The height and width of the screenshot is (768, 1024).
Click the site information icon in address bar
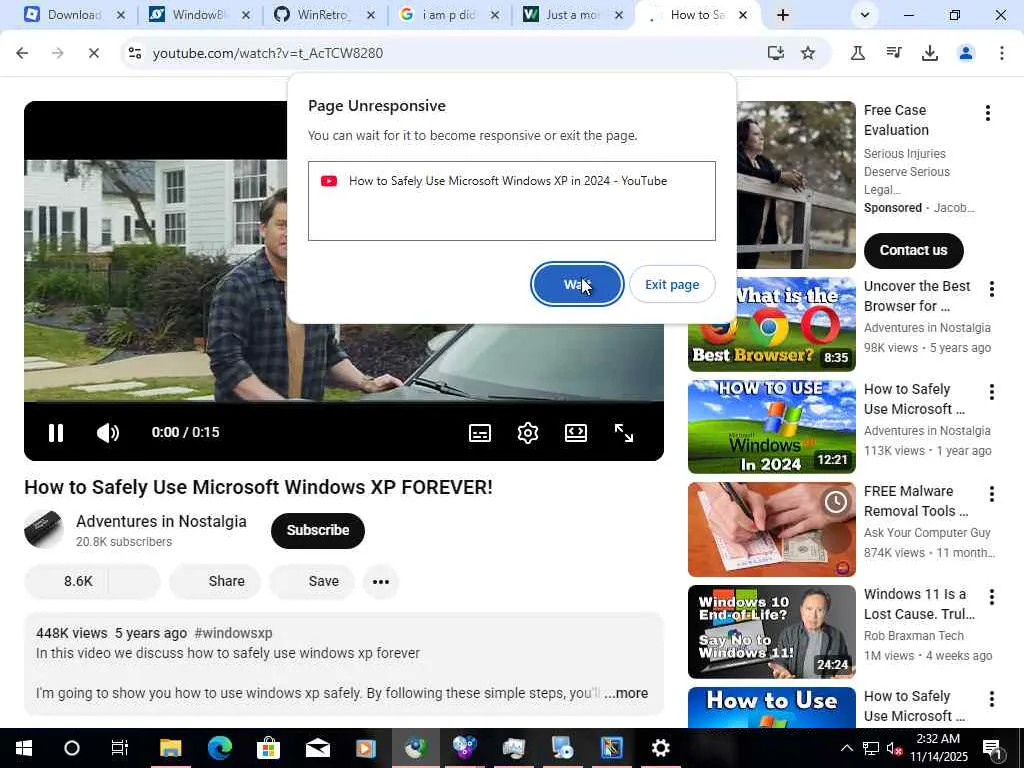point(135,53)
